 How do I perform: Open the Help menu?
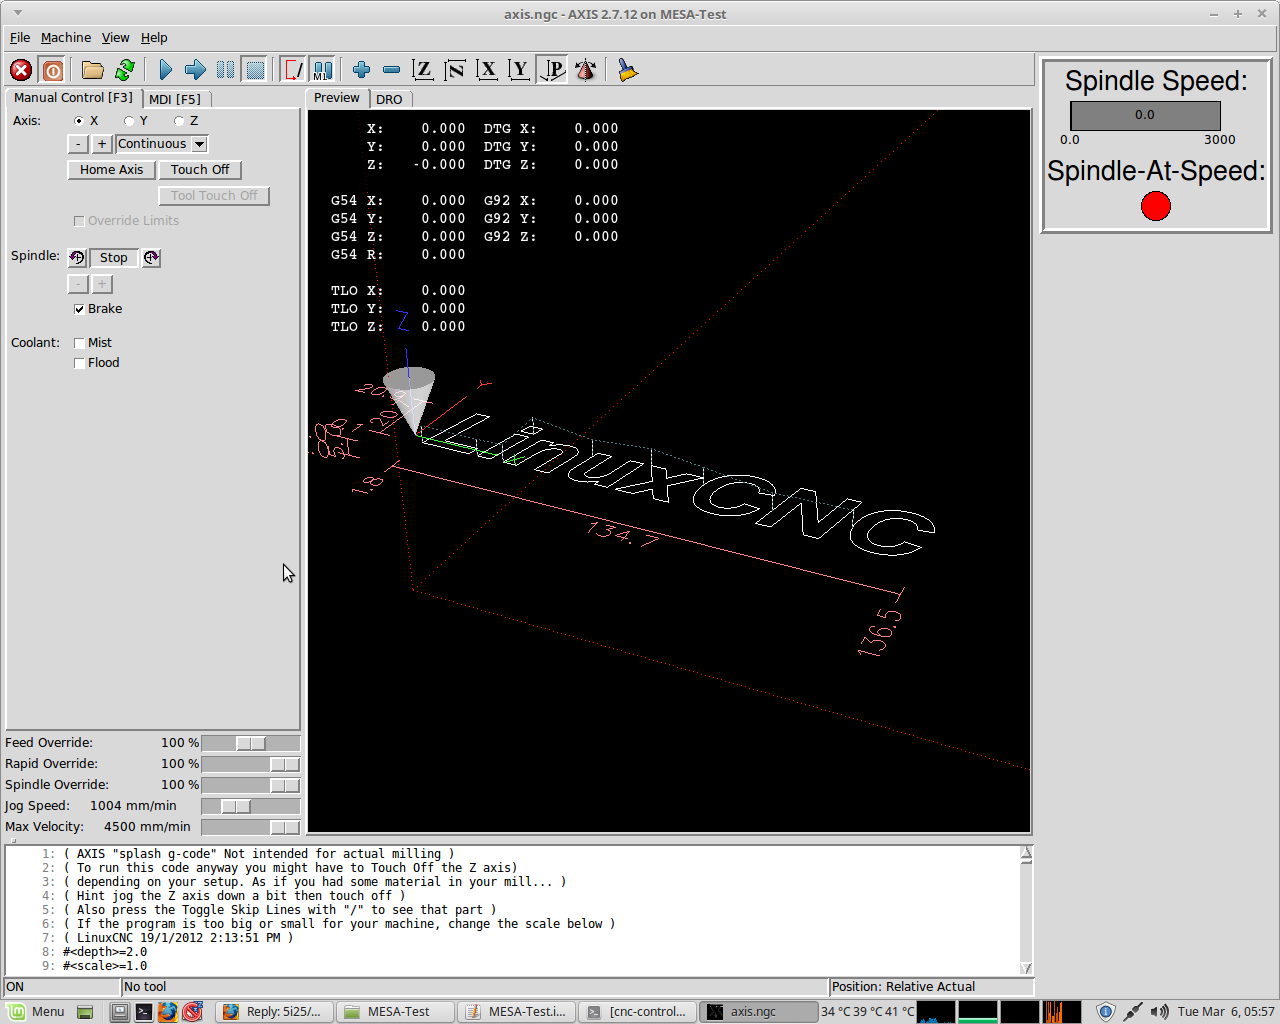(154, 38)
